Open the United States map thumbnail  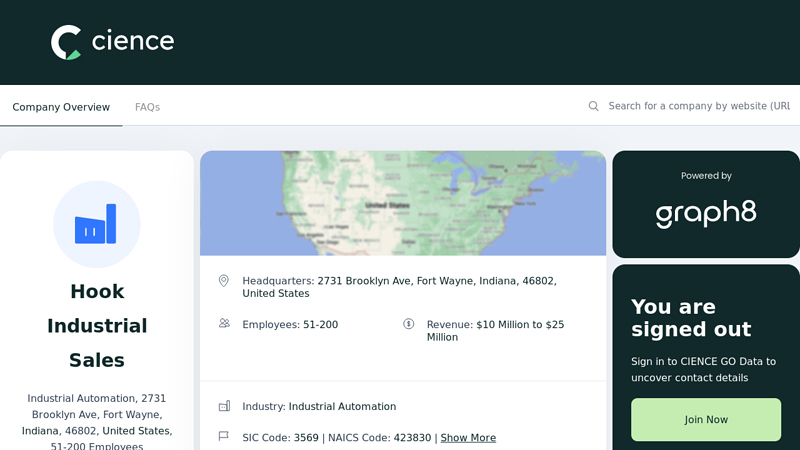tap(403, 203)
